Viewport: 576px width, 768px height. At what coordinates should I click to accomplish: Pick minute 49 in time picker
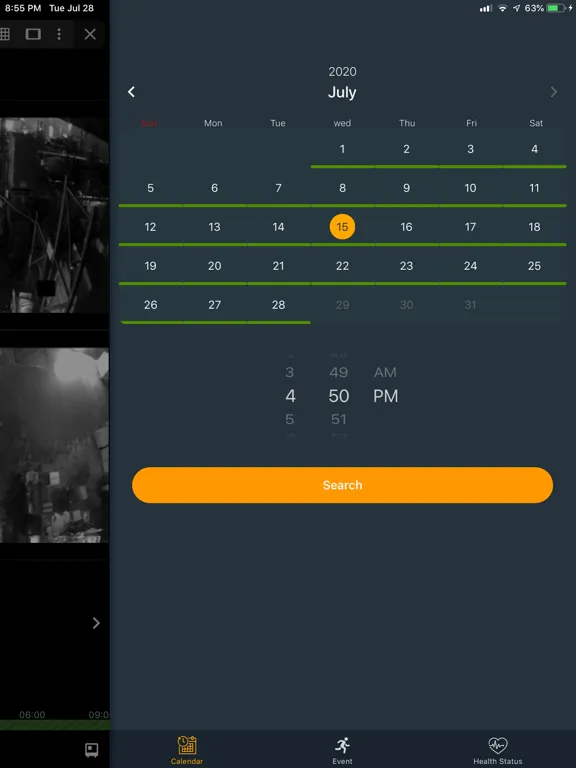point(338,372)
